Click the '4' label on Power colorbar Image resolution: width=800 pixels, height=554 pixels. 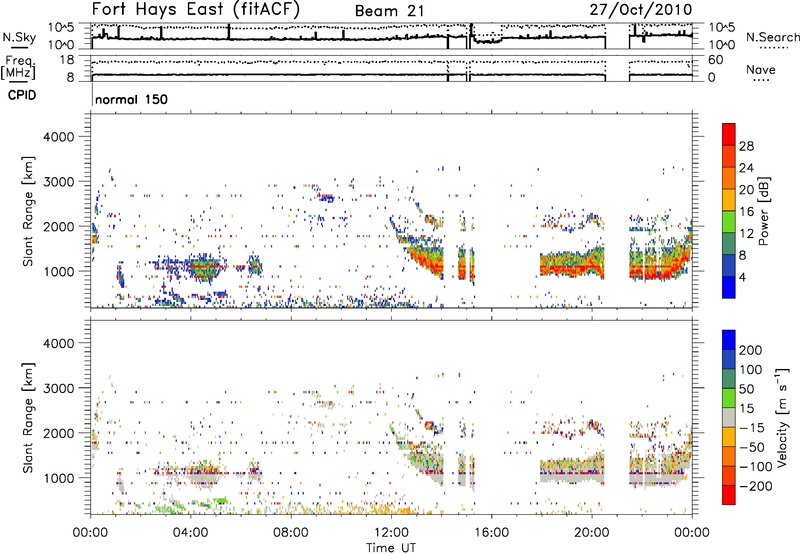[x=743, y=278]
